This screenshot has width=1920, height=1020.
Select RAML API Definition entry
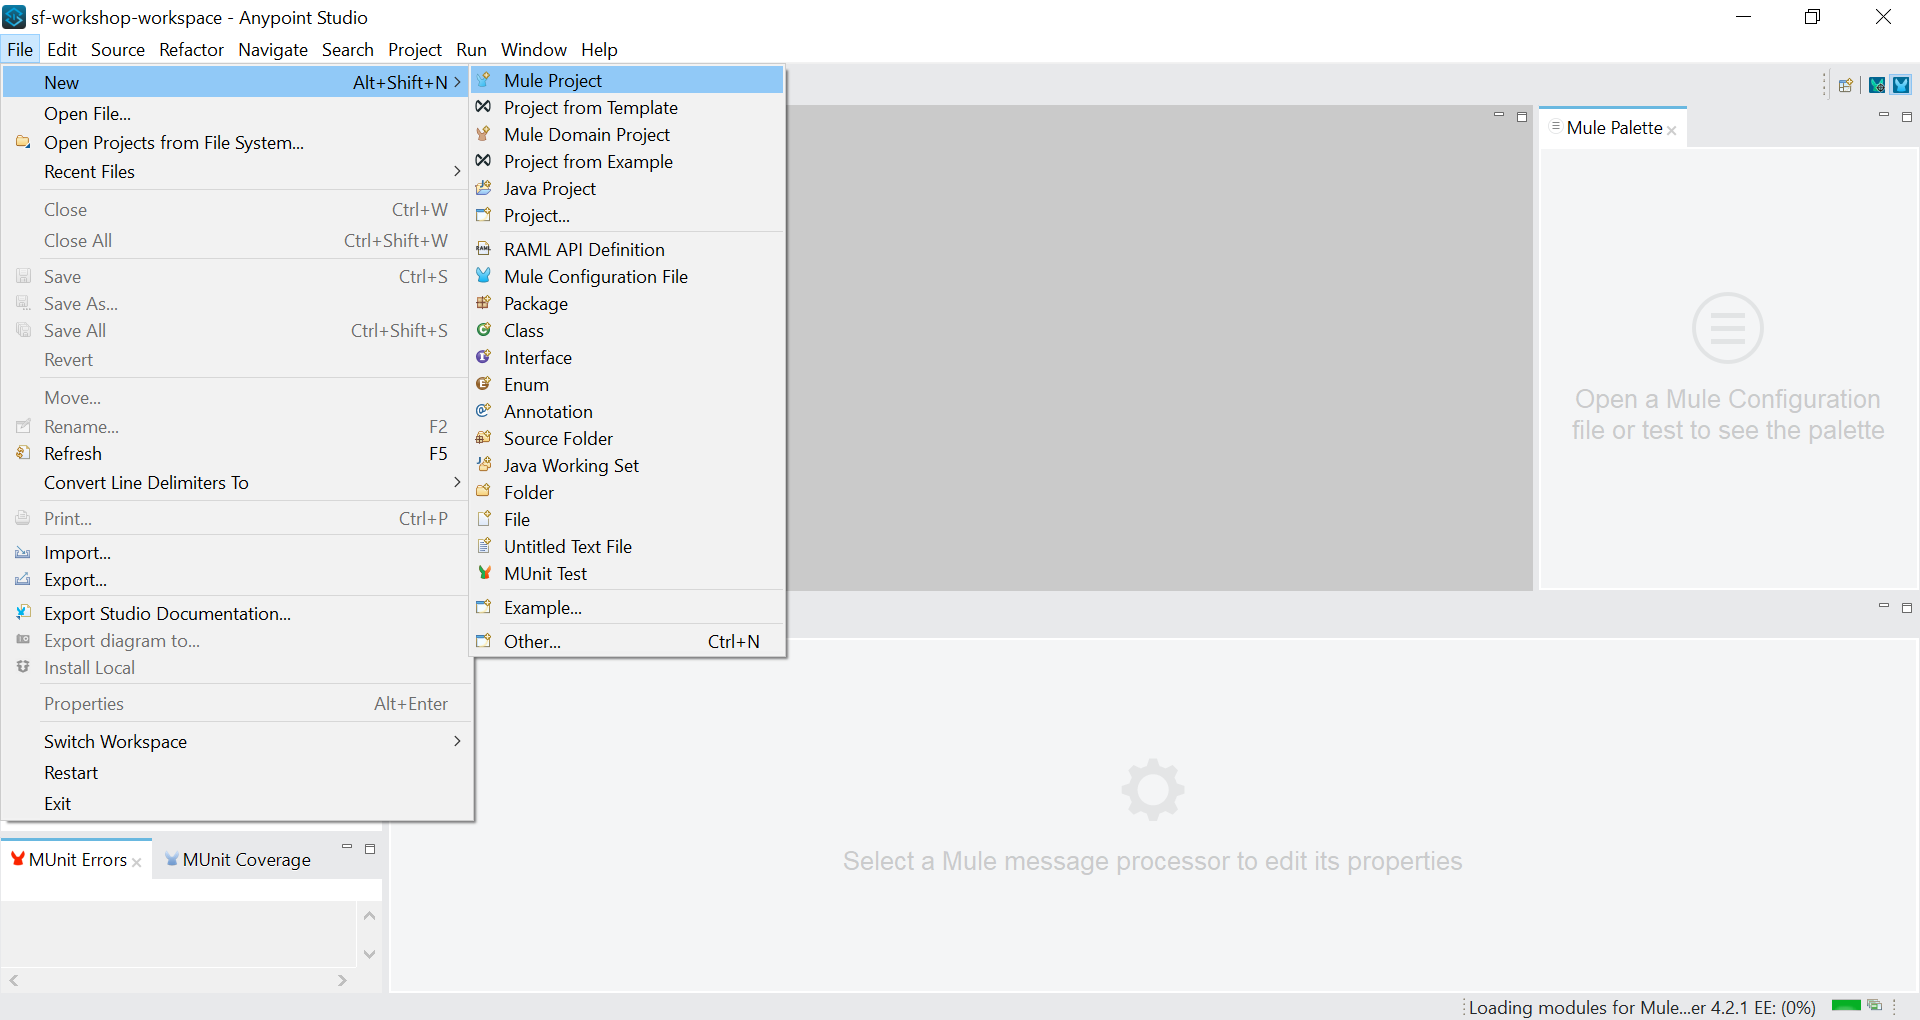(x=584, y=250)
